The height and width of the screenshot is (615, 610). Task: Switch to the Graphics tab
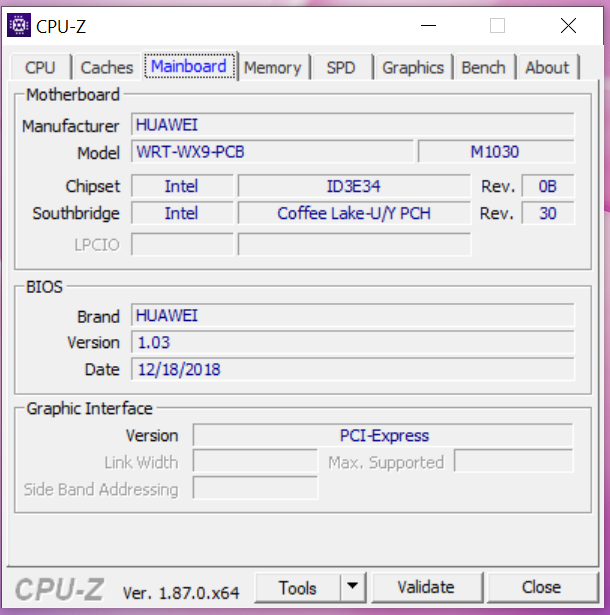(x=412, y=67)
